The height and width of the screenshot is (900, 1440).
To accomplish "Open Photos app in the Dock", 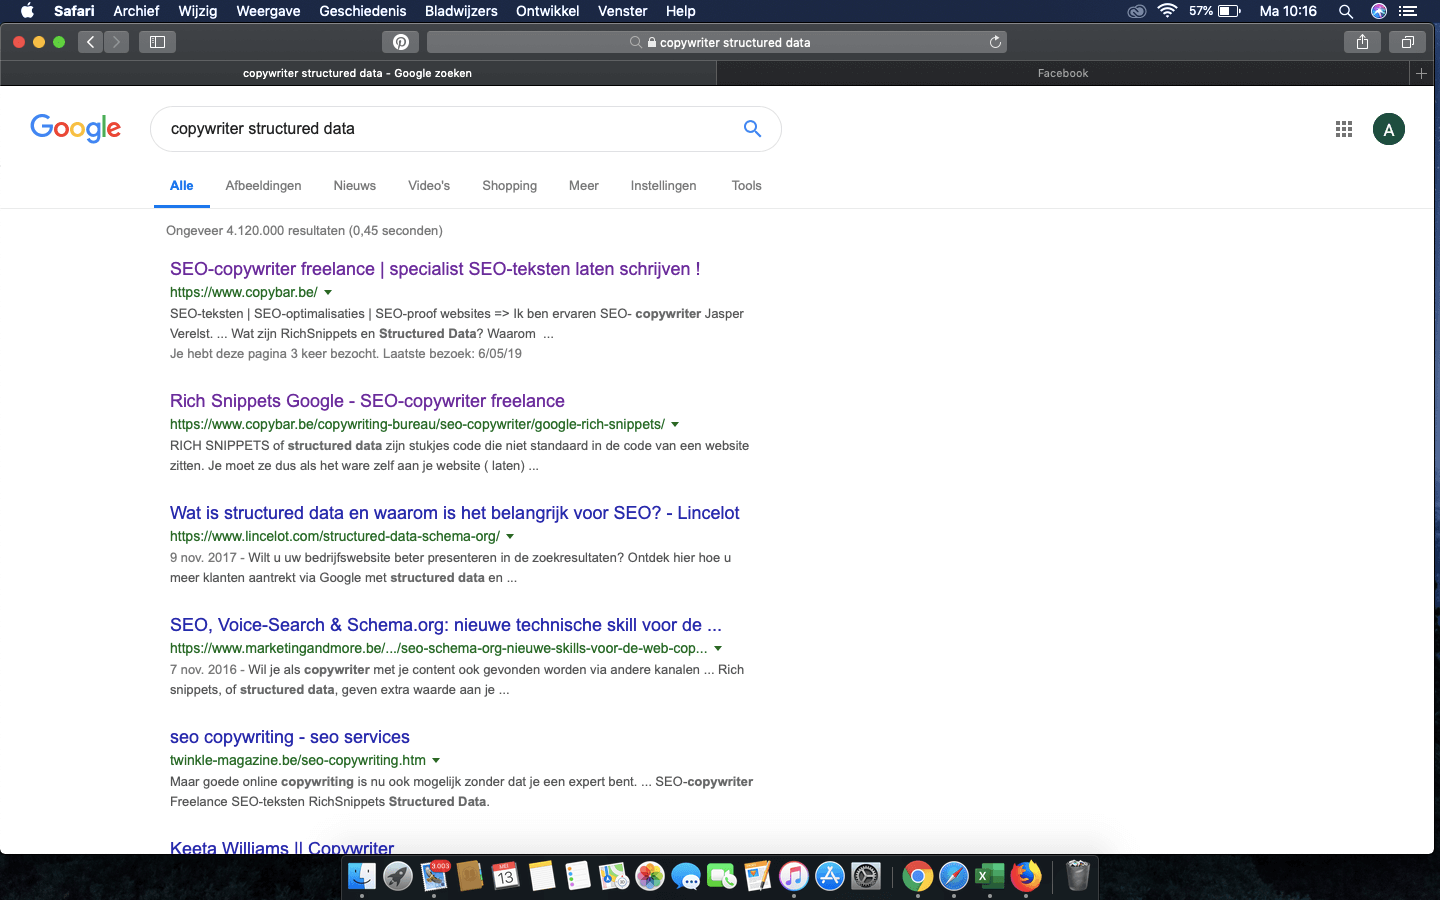I will [650, 877].
